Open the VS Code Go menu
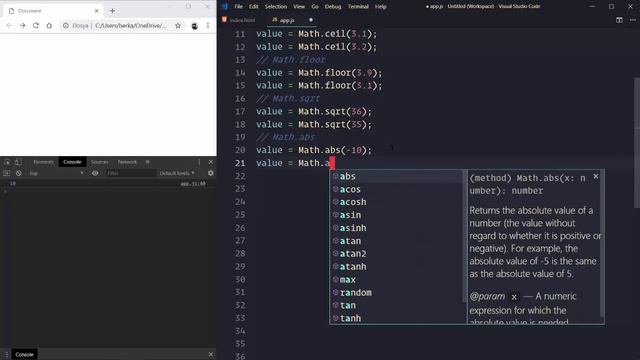 pos(315,7)
